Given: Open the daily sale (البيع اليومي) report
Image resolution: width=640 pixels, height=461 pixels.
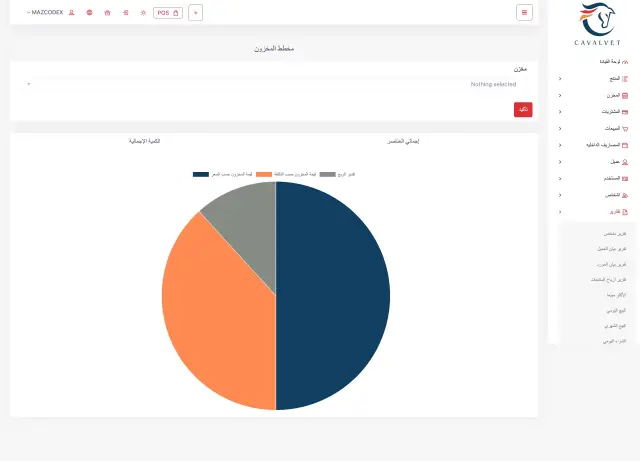Looking at the screenshot, I should coord(616,310).
